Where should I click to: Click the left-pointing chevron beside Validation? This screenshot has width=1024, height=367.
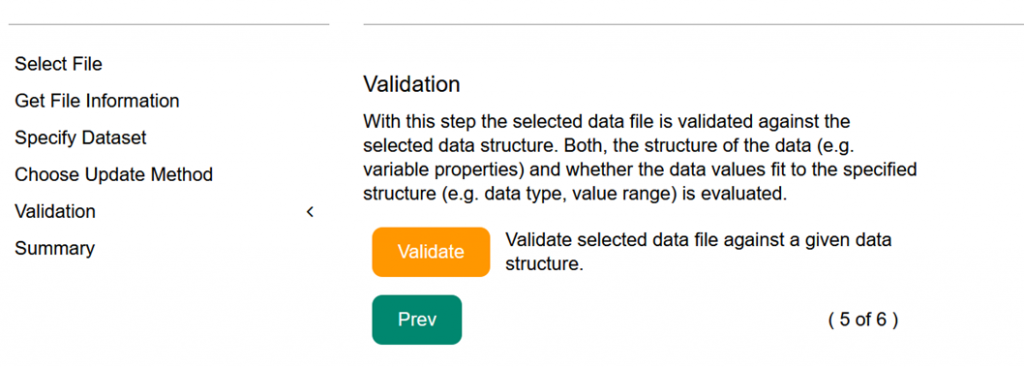(310, 212)
